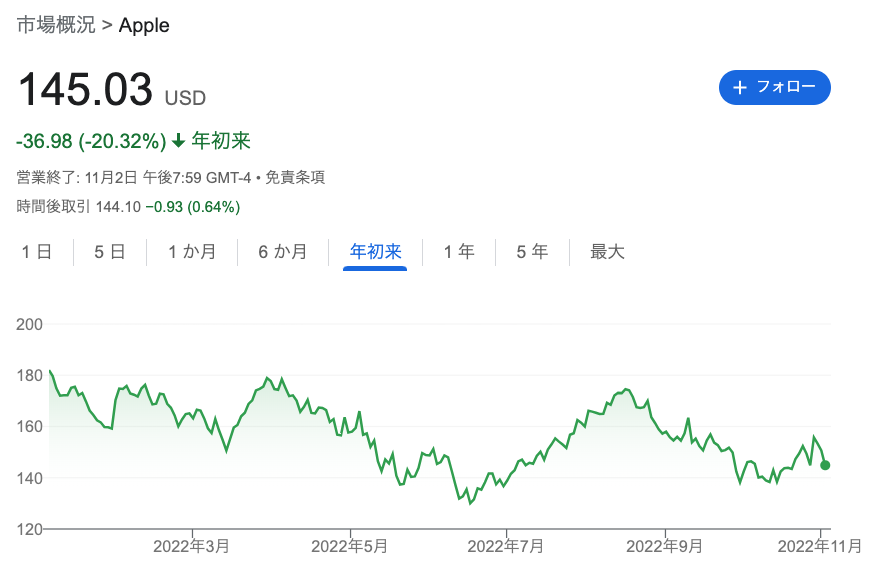Click the Follow (フォロー) button

point(774,88)
